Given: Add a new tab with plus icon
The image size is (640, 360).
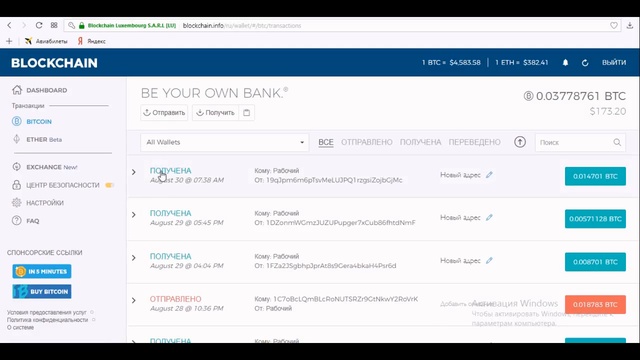Looking at the screenshot, I should pyautogui.click(x=9, y=41).
